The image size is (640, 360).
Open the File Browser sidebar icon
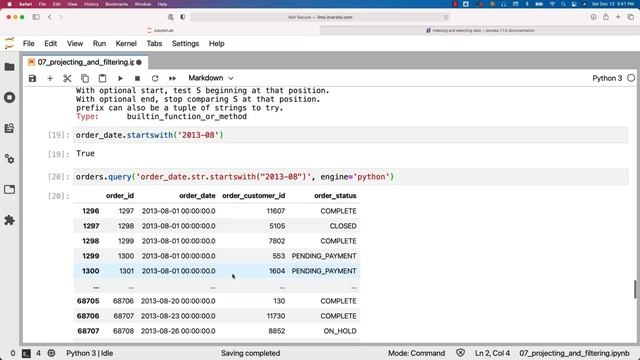pos(9,67)
